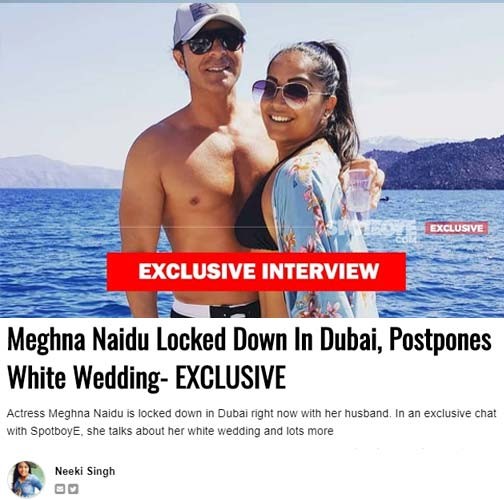Screen dimensions: 504x500
Task: Click SpotboyE mention in the summary text
Action: point(55,431)
